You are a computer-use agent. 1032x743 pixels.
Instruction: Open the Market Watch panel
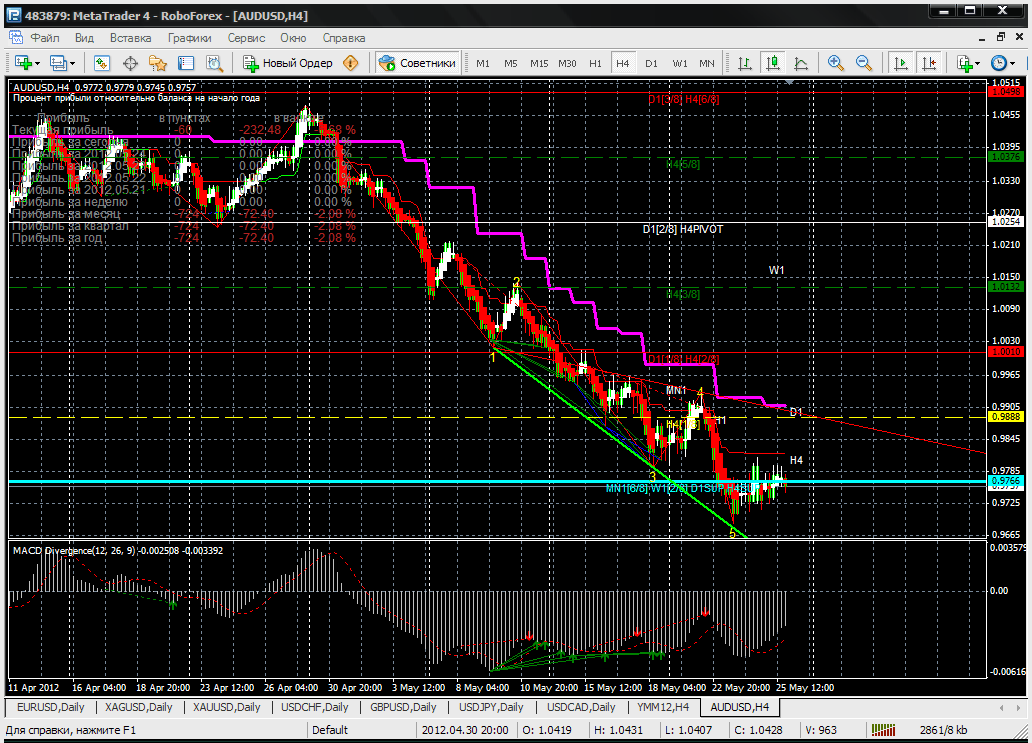point(102,63)
